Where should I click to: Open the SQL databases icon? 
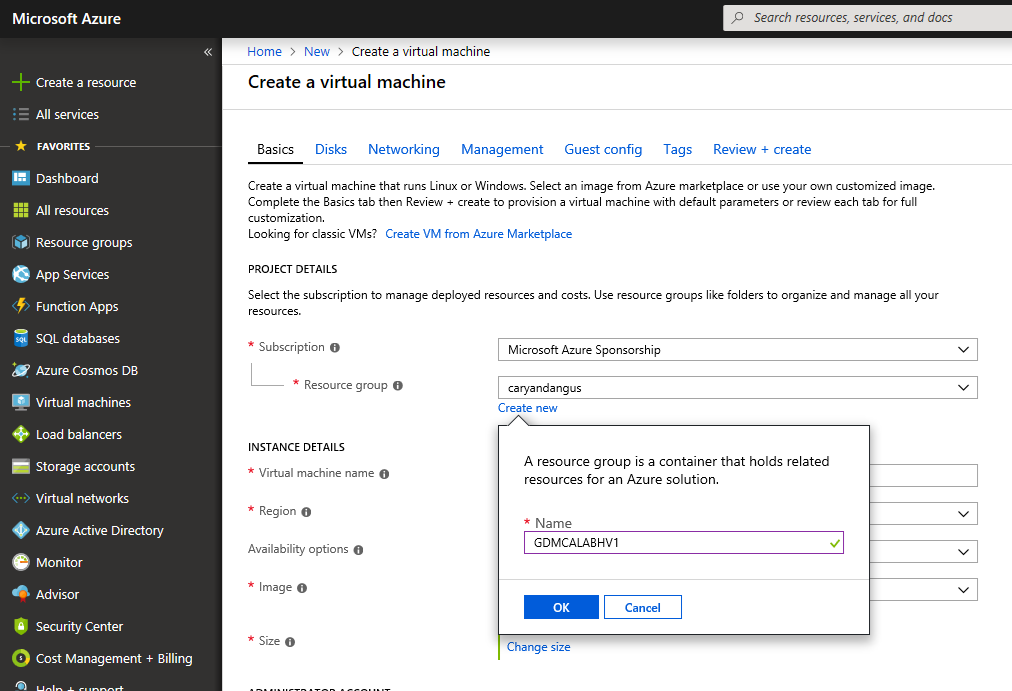click(x=21, y=338)
